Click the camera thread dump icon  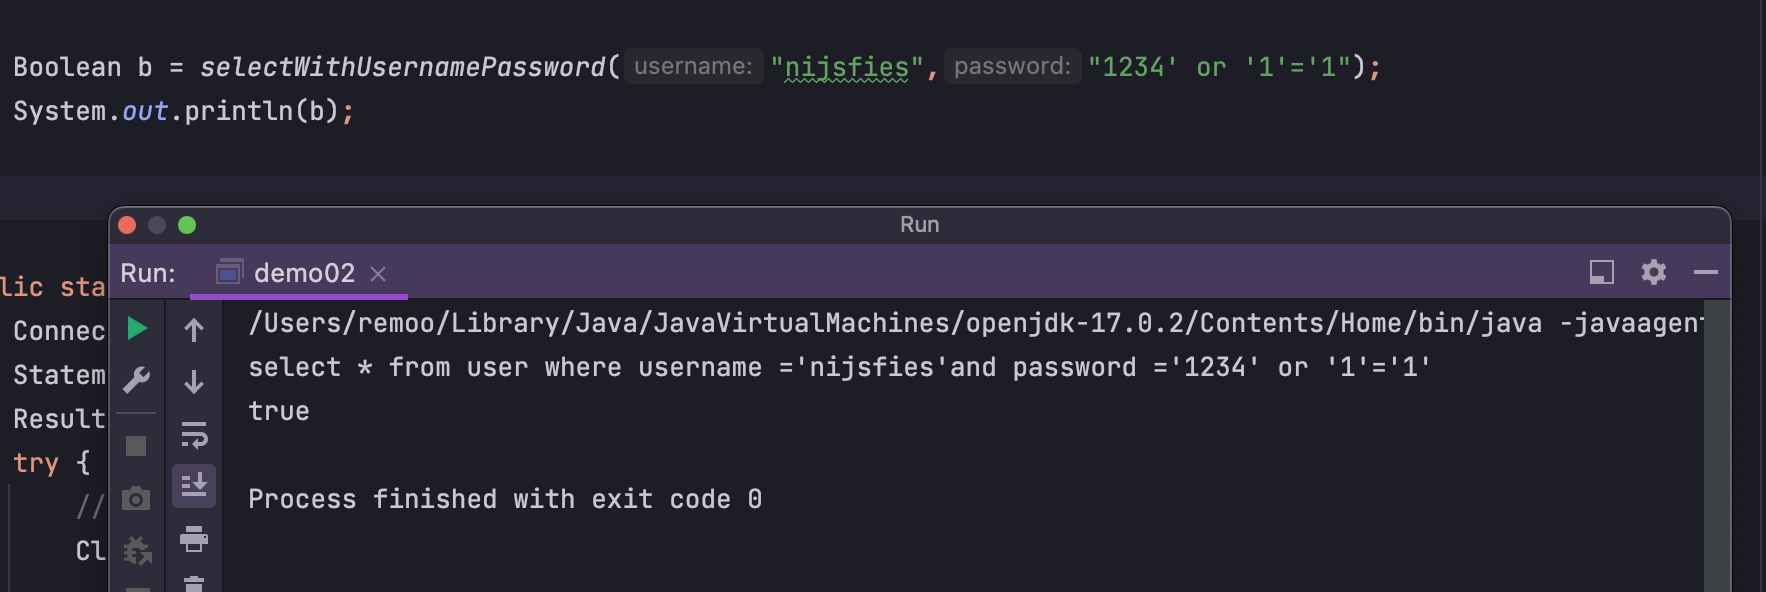tap(136, 498)
